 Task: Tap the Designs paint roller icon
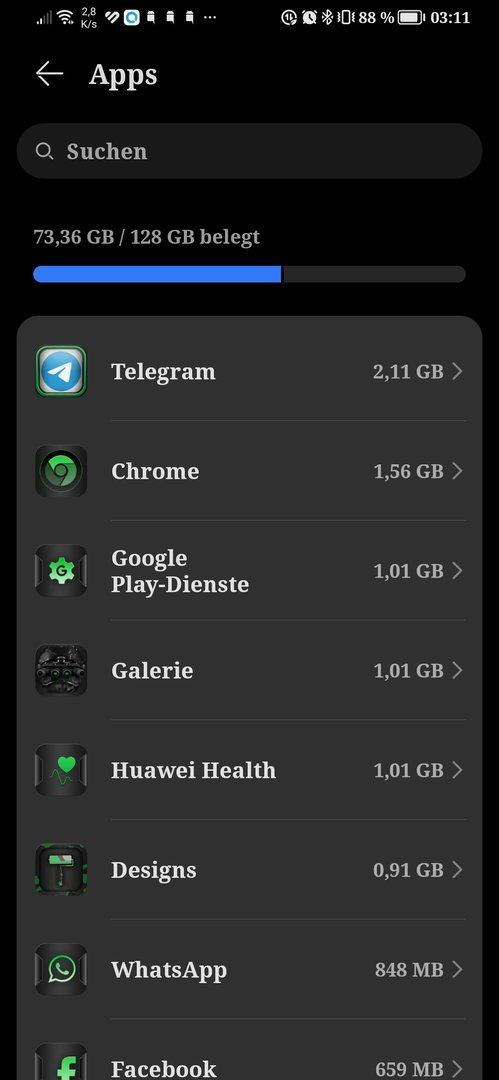click(61, 870)
